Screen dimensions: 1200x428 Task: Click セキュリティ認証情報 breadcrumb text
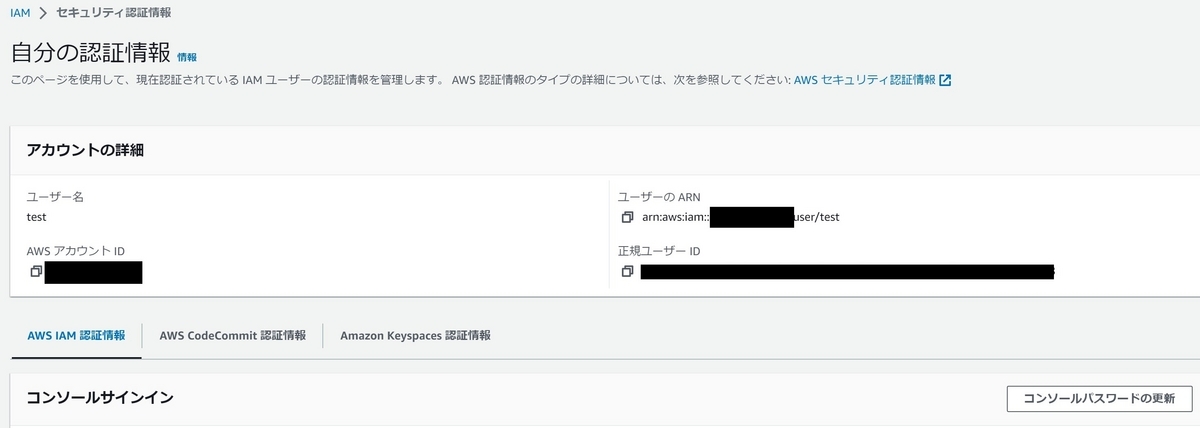point(112,13)
